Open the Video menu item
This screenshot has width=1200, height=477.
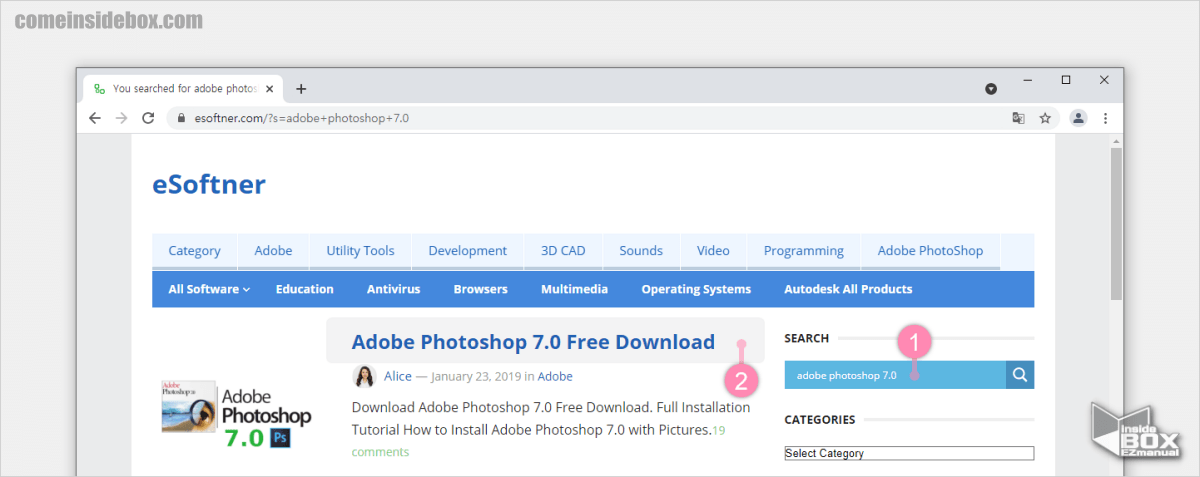[713, 251]
